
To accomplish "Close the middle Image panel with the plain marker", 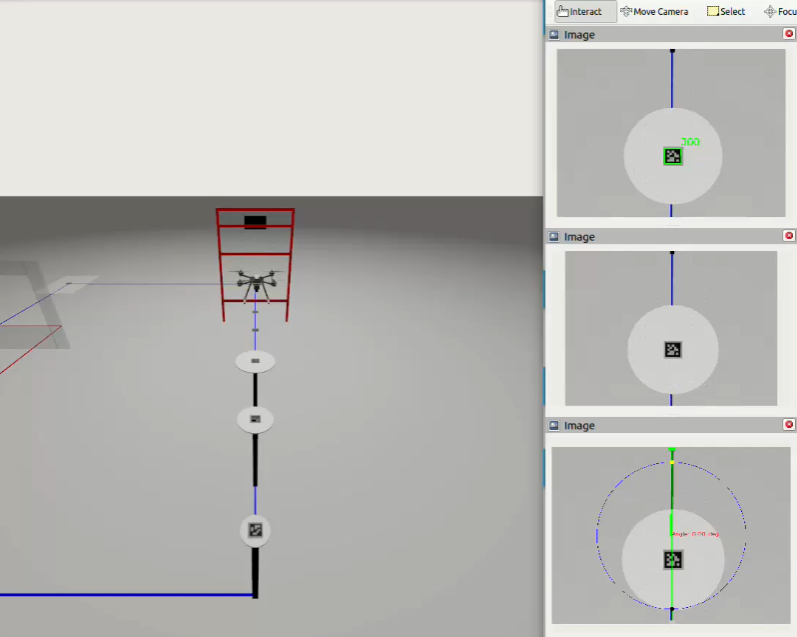I will [x=789, y=235].
